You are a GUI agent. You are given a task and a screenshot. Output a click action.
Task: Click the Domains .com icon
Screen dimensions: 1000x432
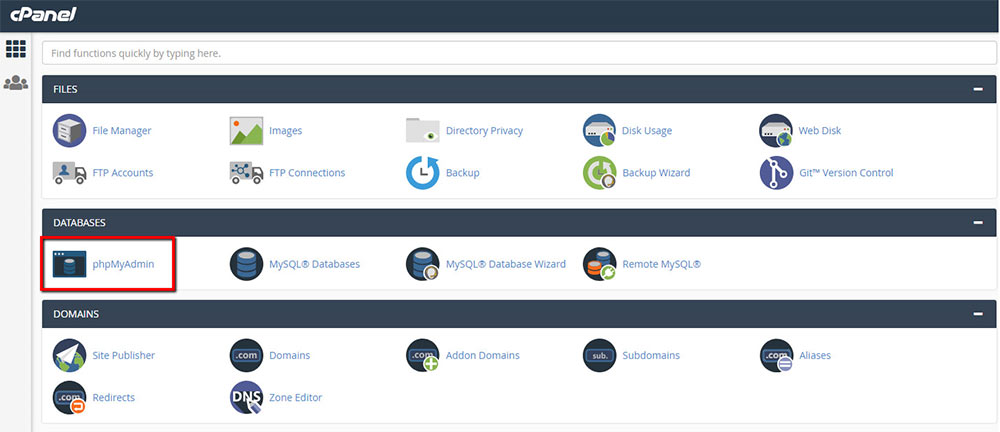(x=246, y=355)
